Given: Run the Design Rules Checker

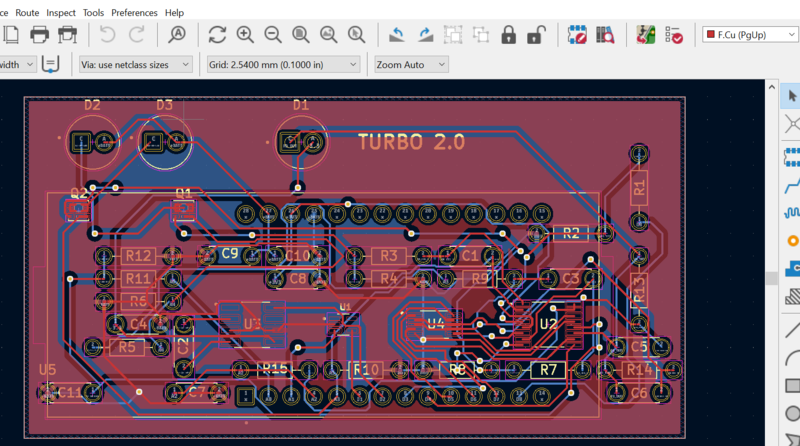Looking at the screenshot, I should coord(674,35).
